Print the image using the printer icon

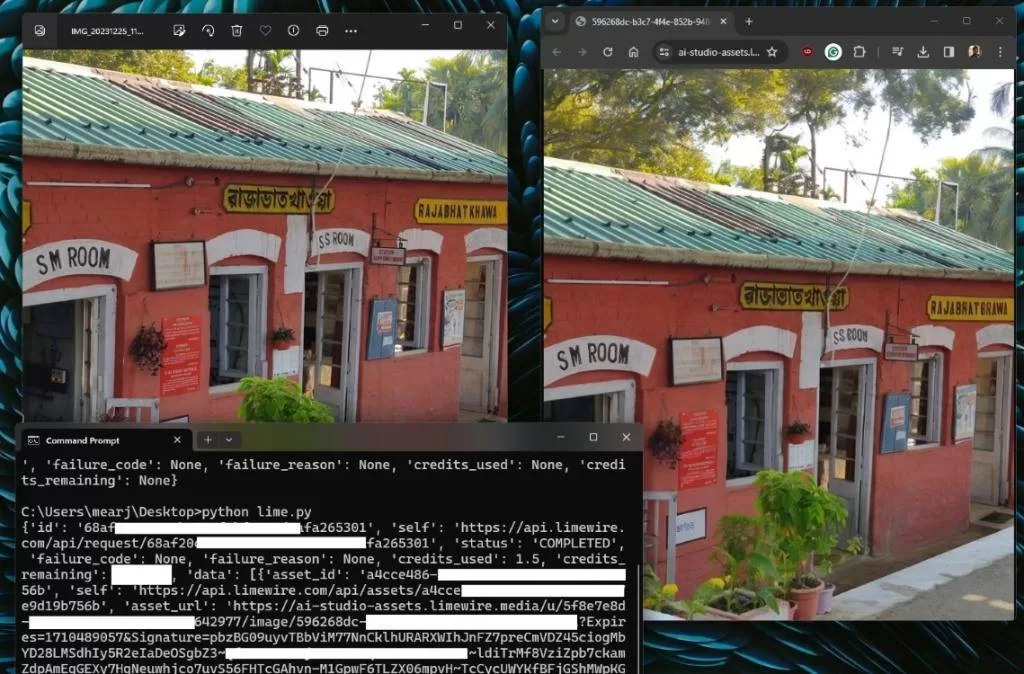pyautogui.click(x=322, y=31)
